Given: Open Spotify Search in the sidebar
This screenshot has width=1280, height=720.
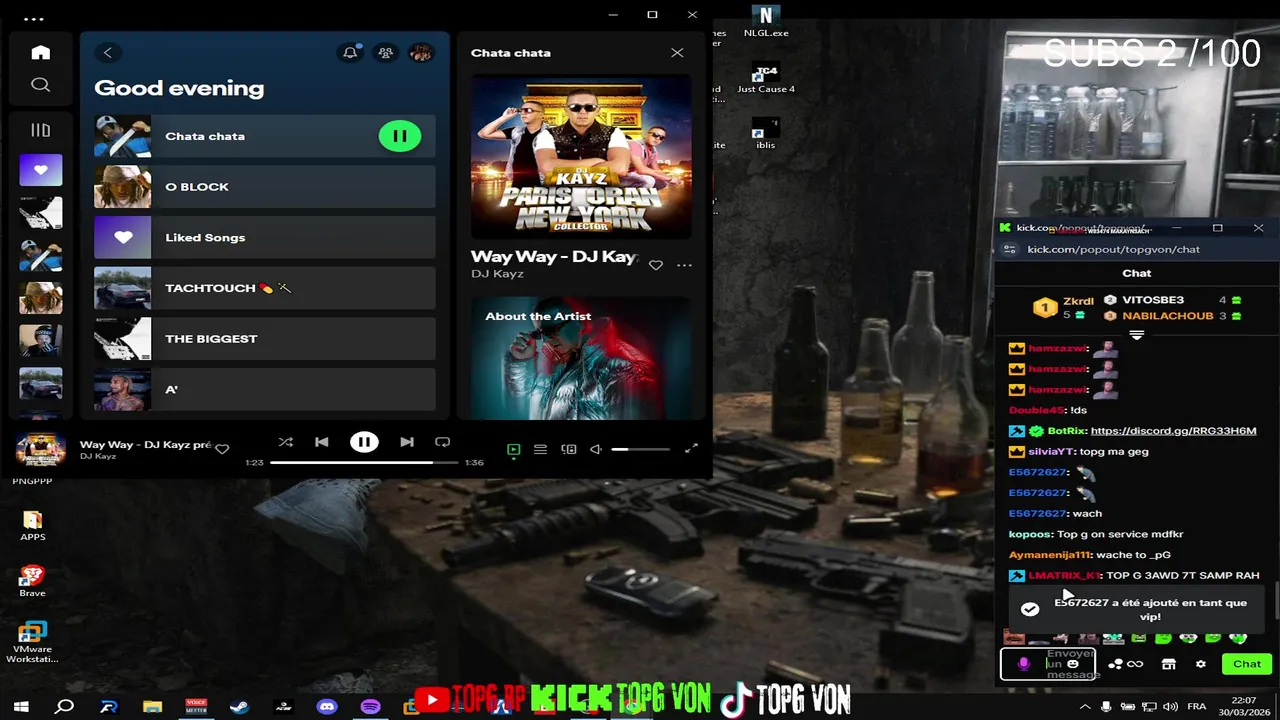Looking at the screenshot, I should click(41, 85).
